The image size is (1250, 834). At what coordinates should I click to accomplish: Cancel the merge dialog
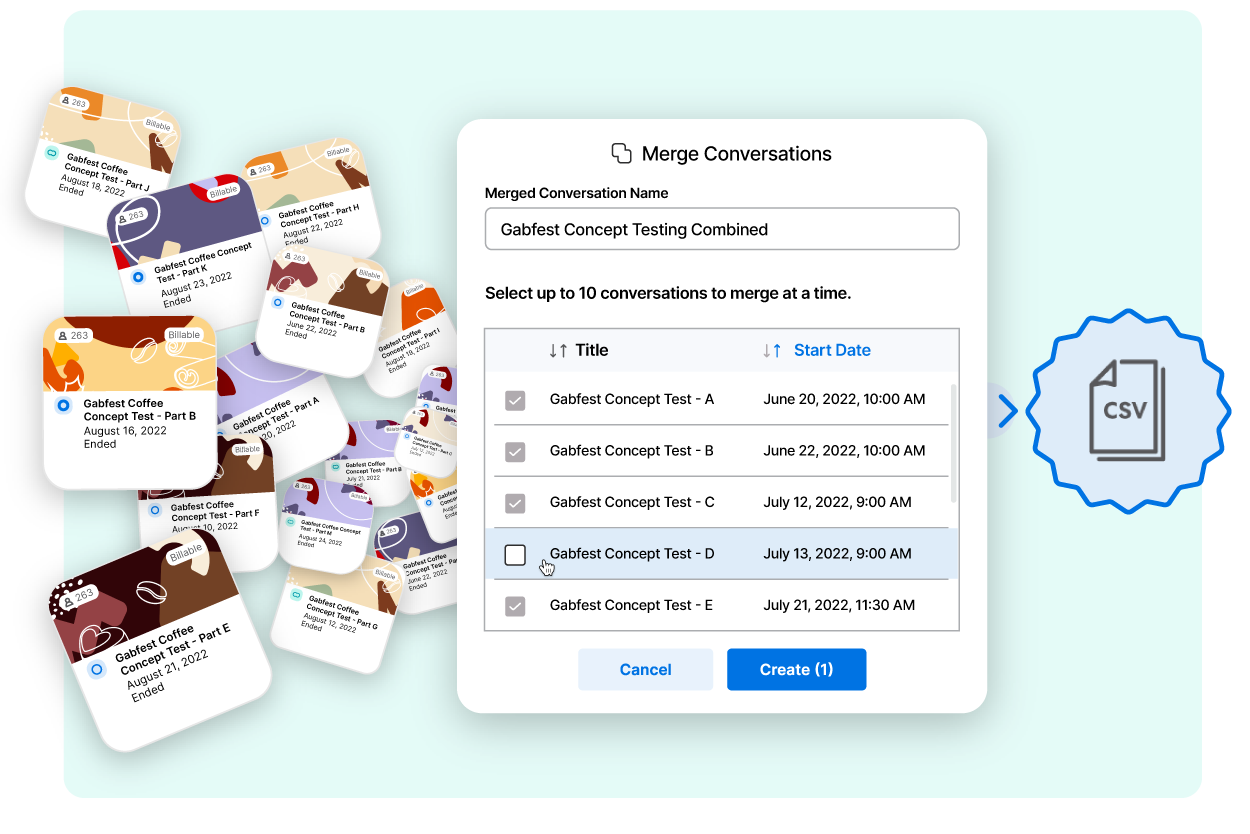645,669
